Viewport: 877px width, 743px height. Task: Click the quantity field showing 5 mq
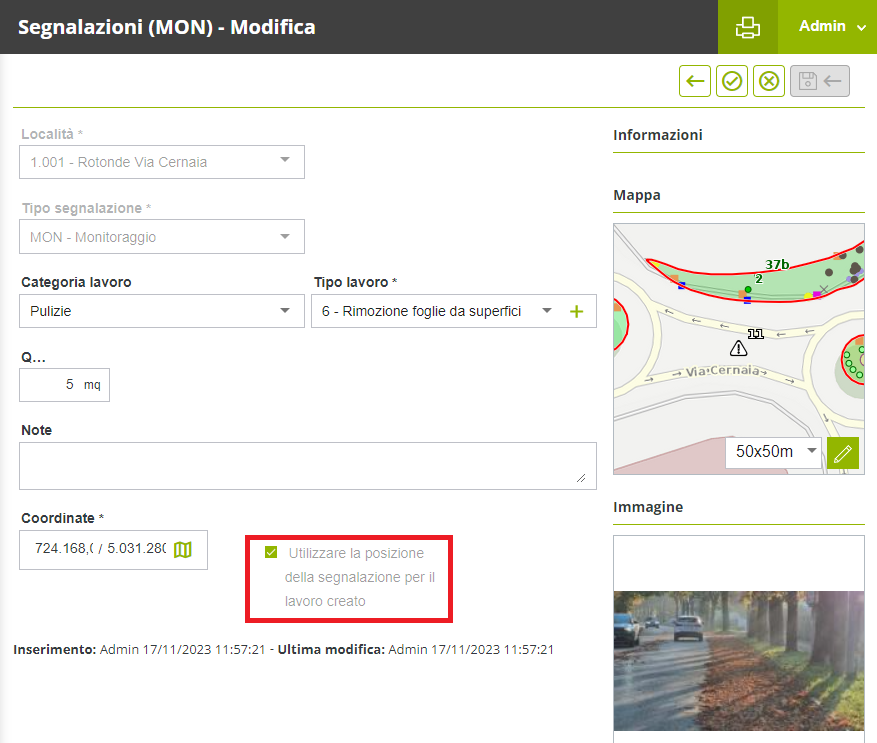[64, 384]
